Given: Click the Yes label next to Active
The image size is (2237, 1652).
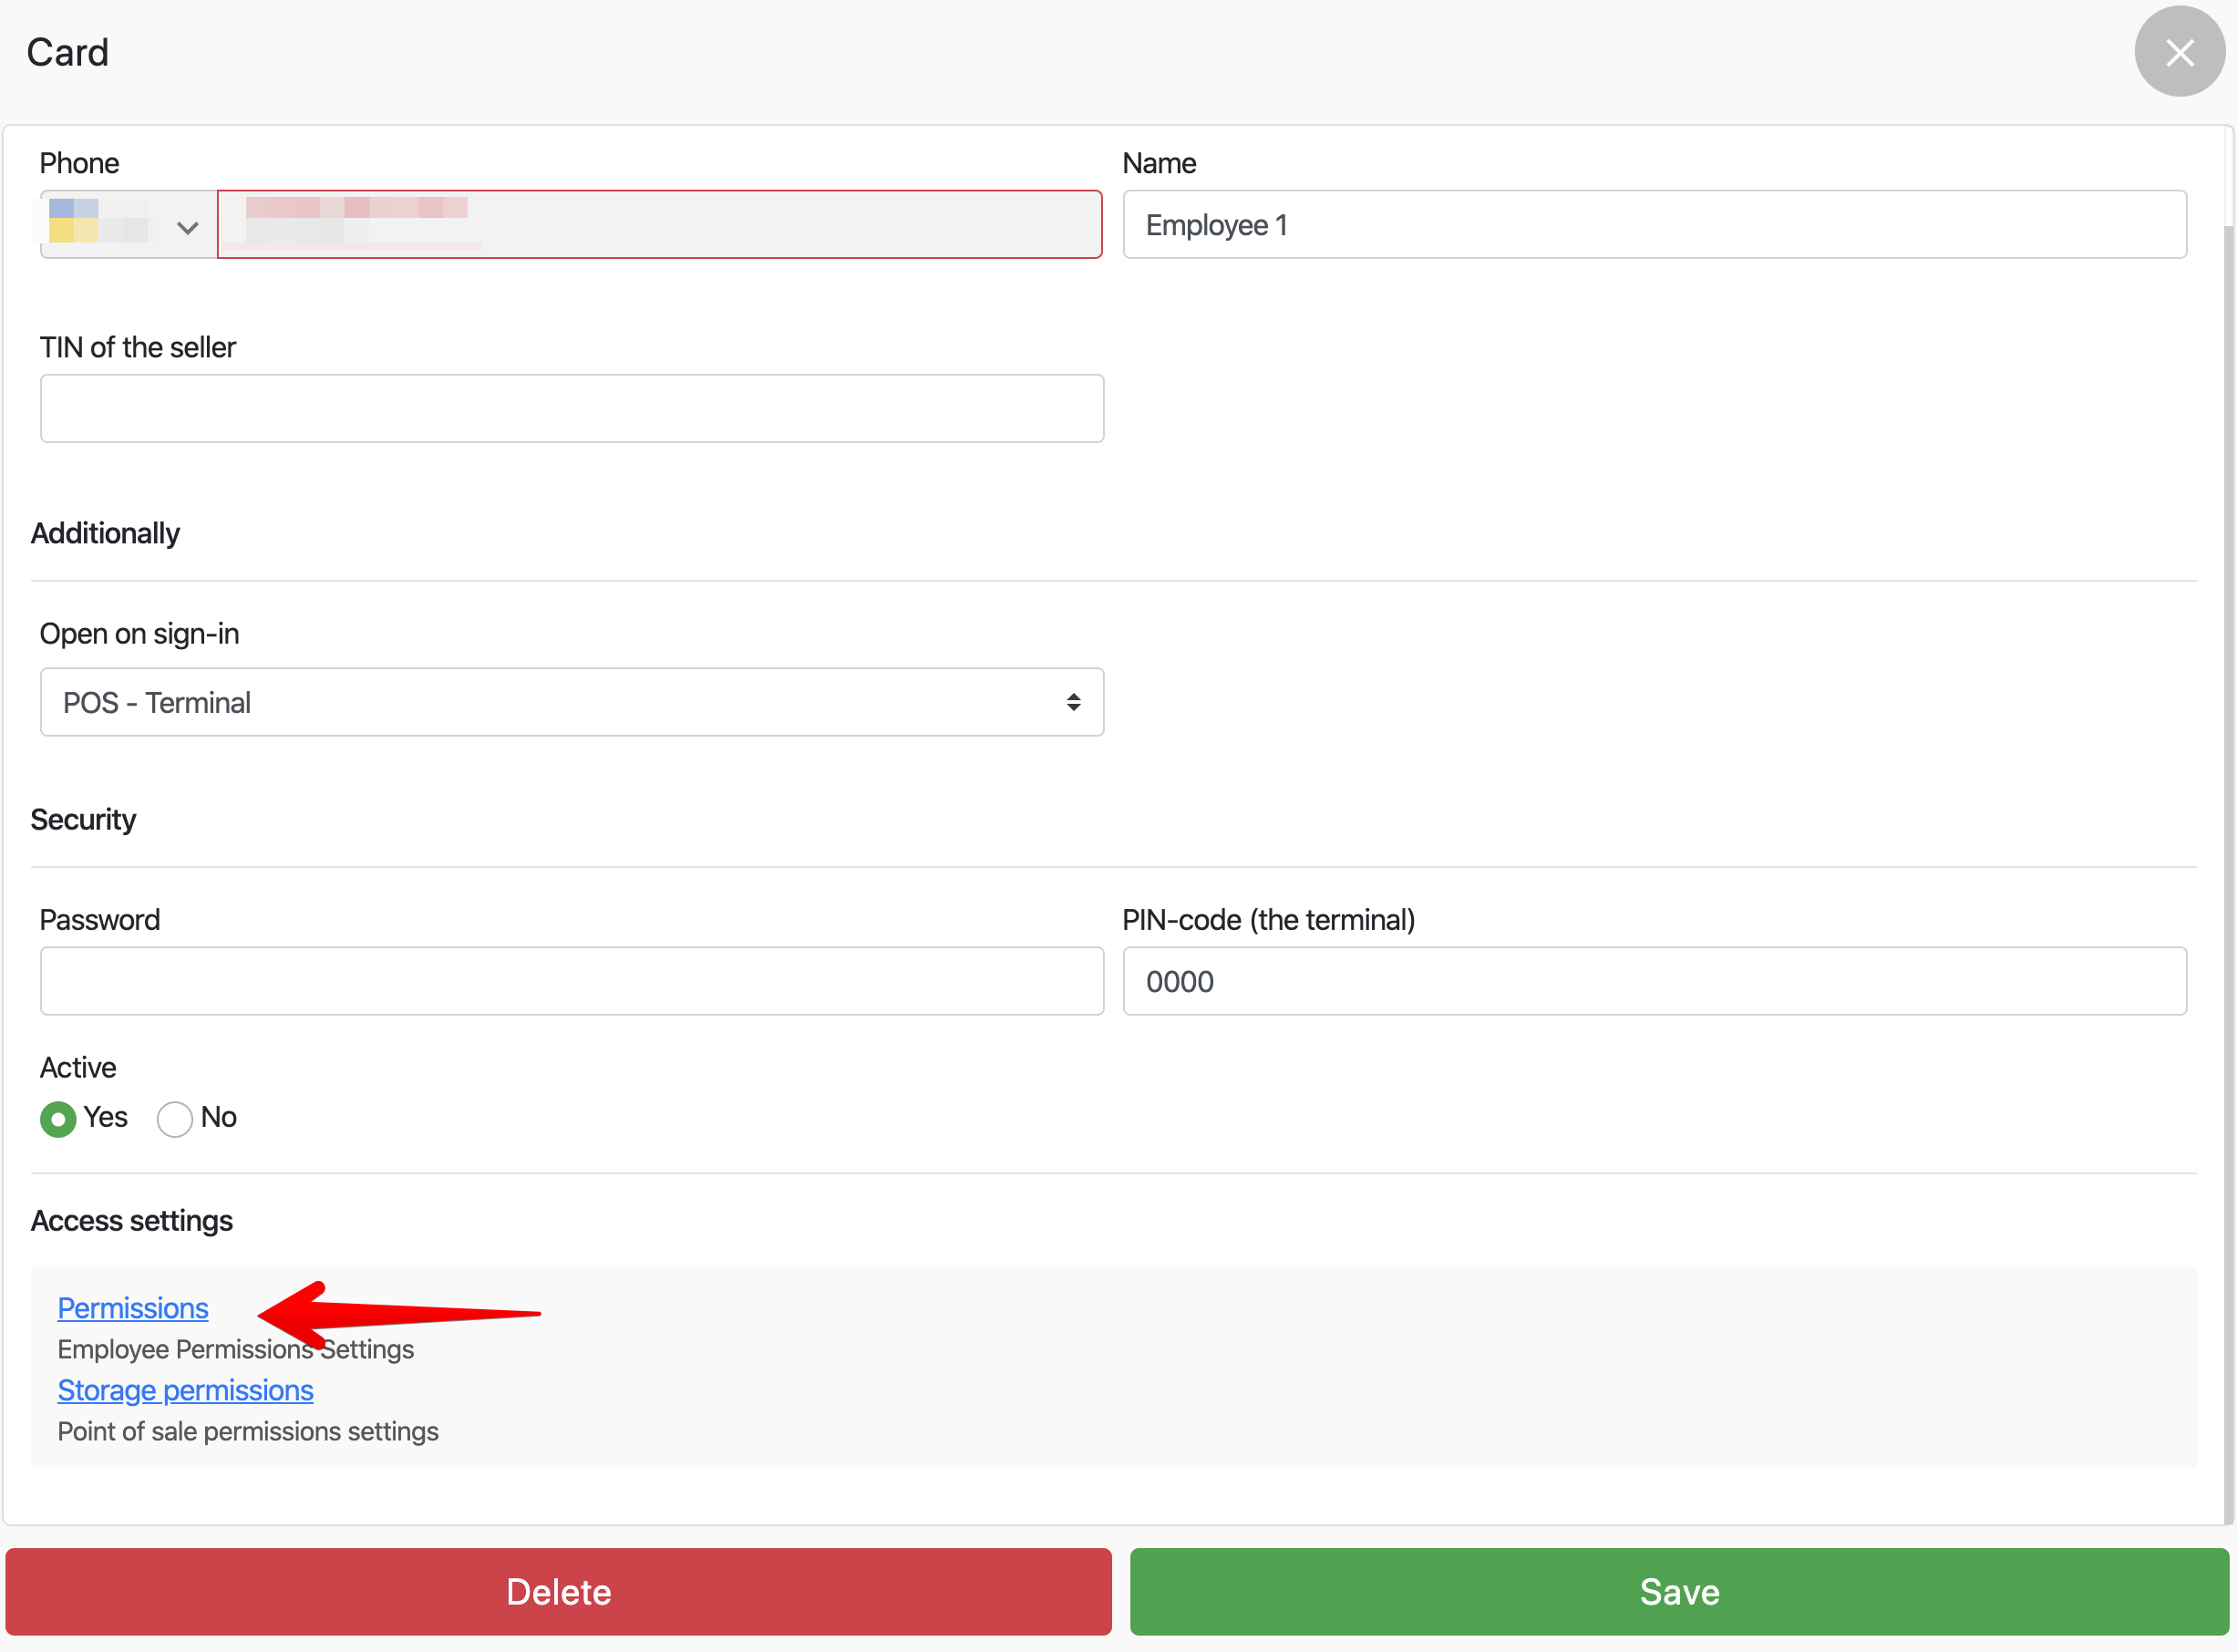Looking at the screenshot, I should (x=105, y=1117).
